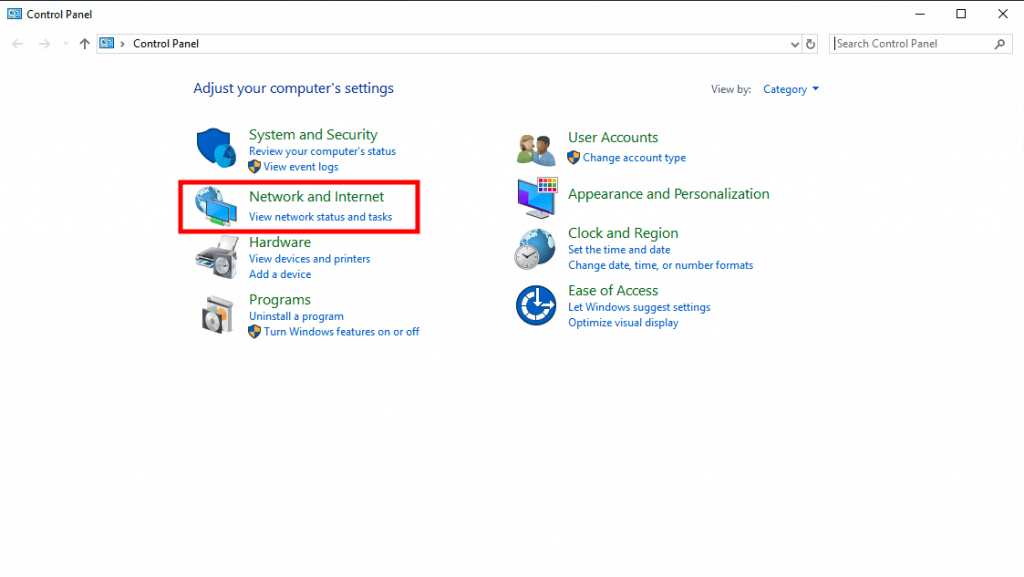Expand the address bar history dropdown

[x=794, y=44]
